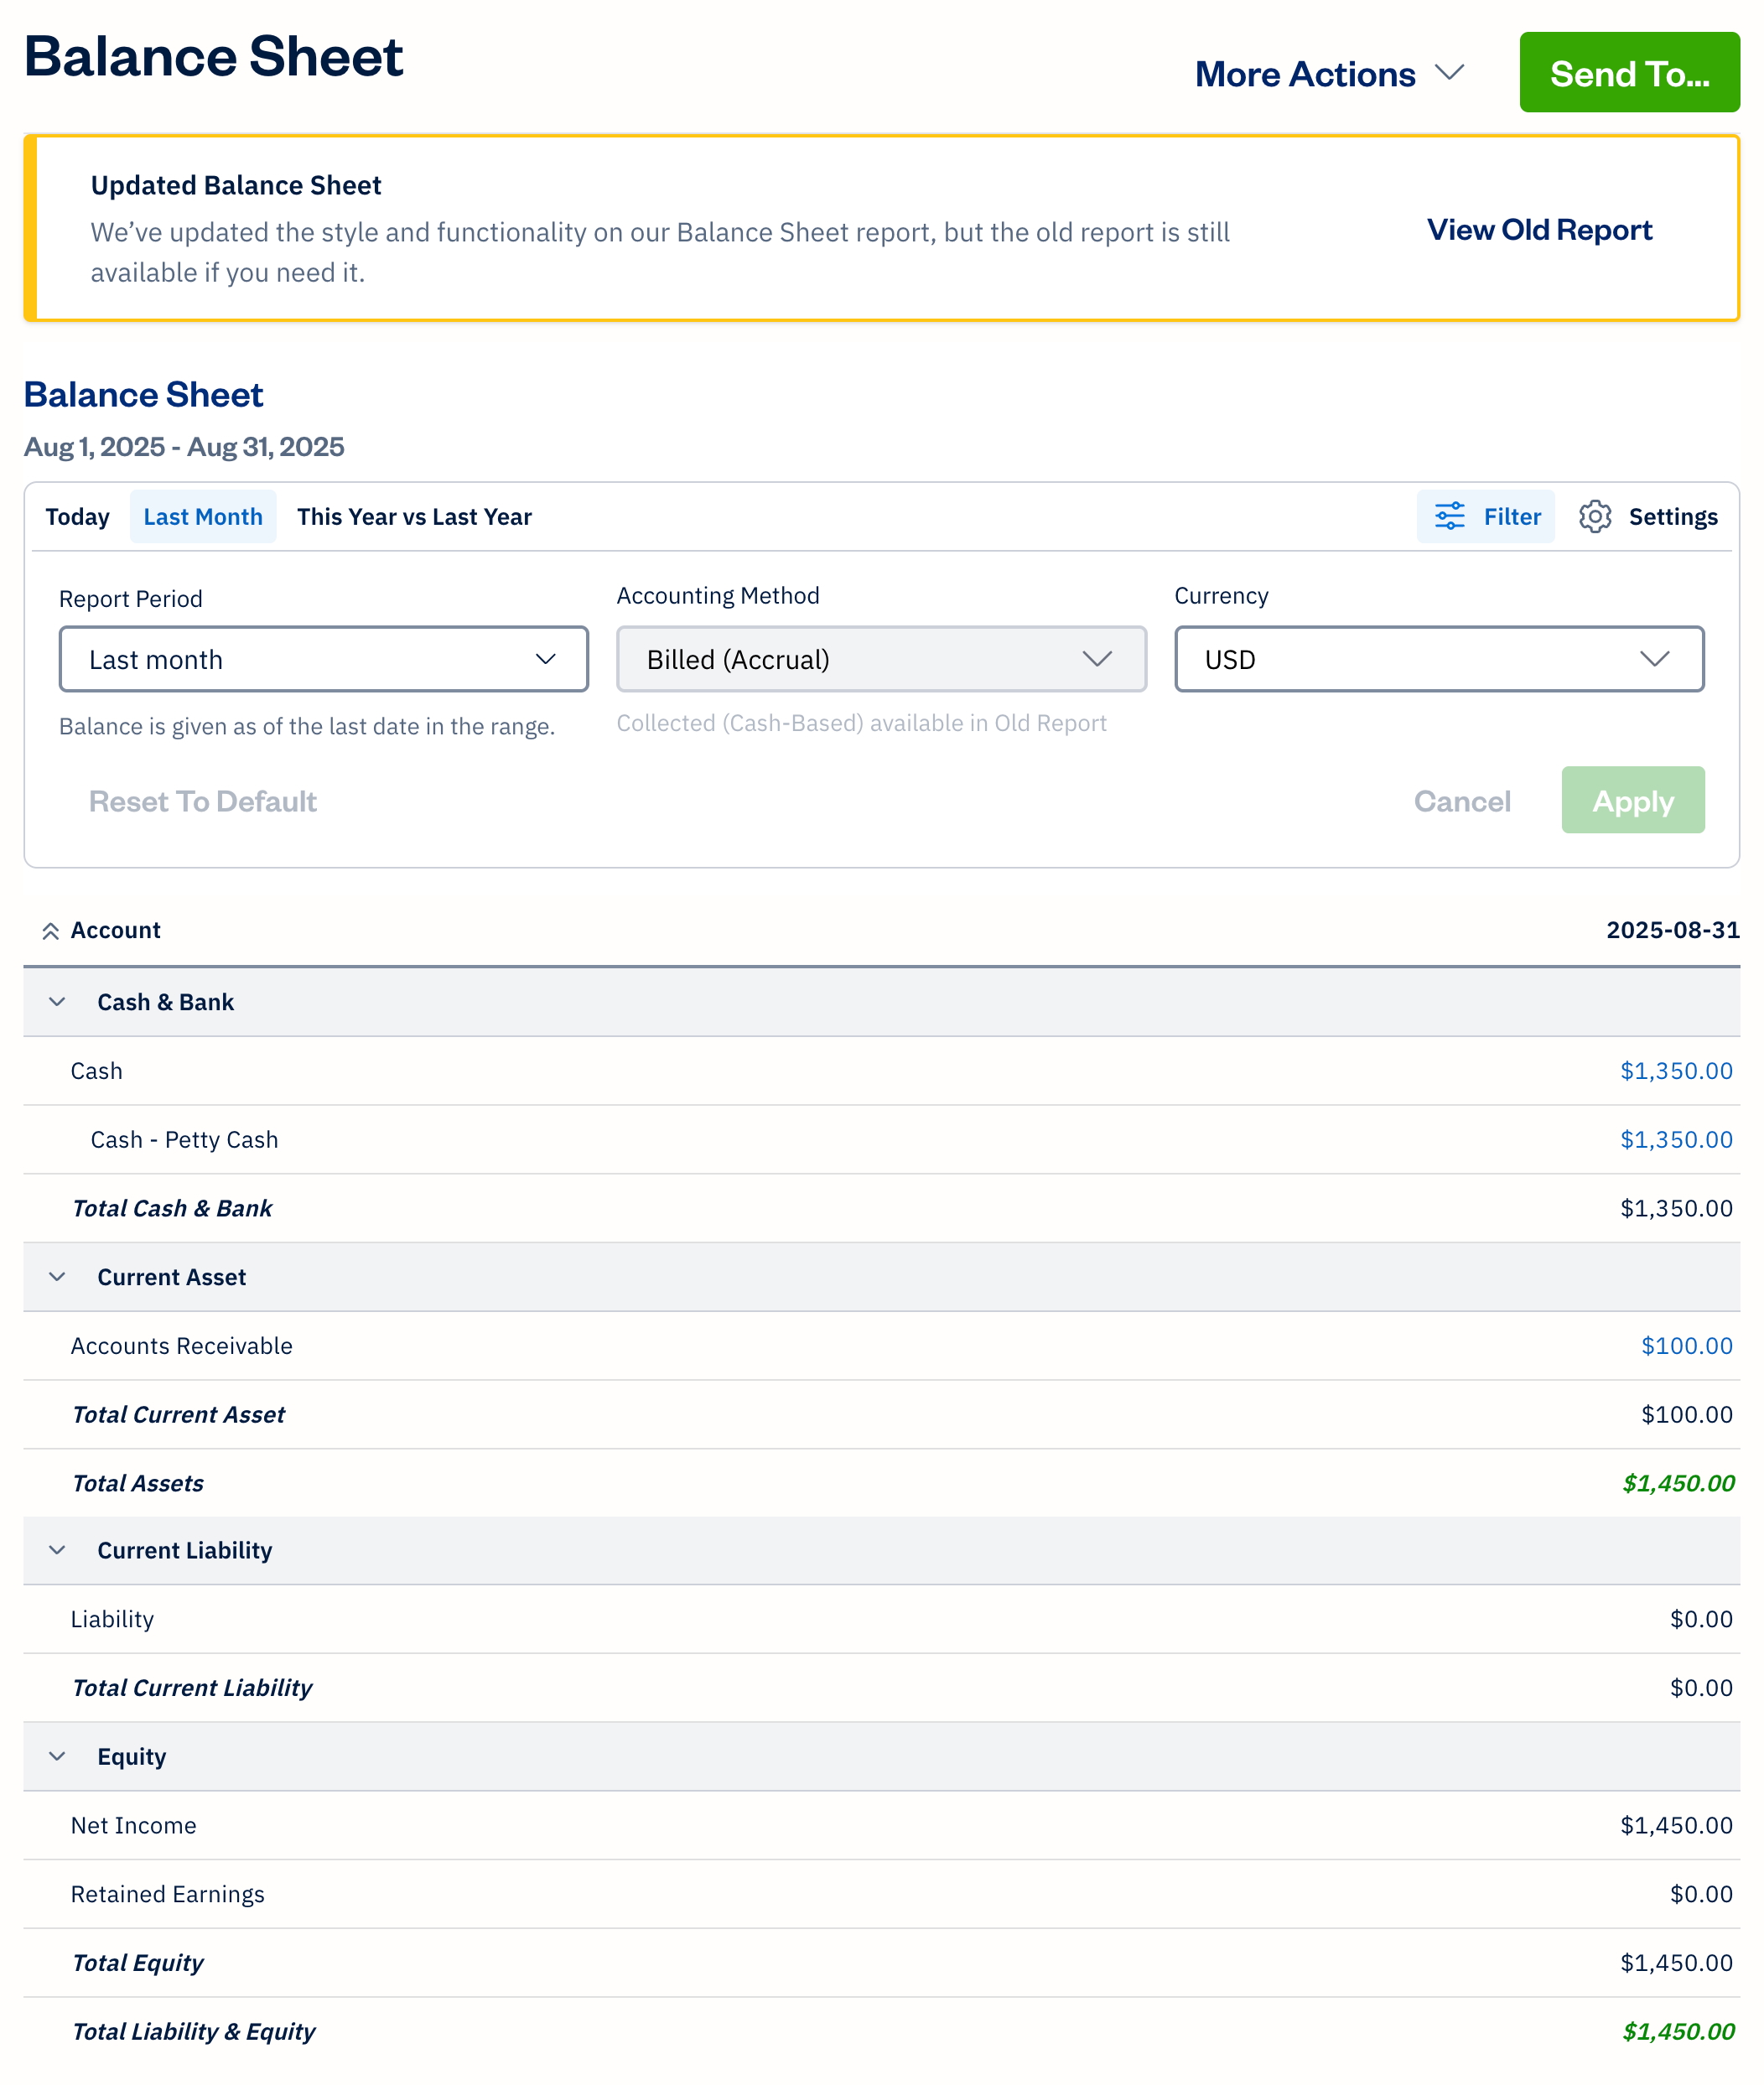Click the Current Liability section title

pyautogui.click(x=184, y=1550)
